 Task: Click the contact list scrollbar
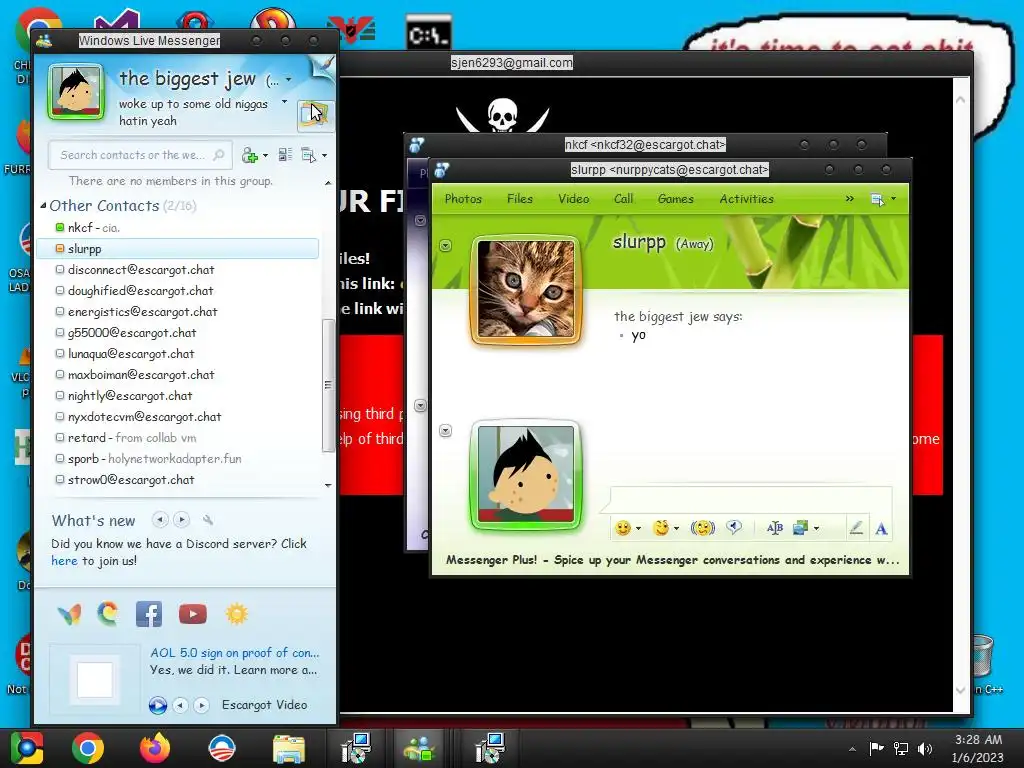[328, 385]
